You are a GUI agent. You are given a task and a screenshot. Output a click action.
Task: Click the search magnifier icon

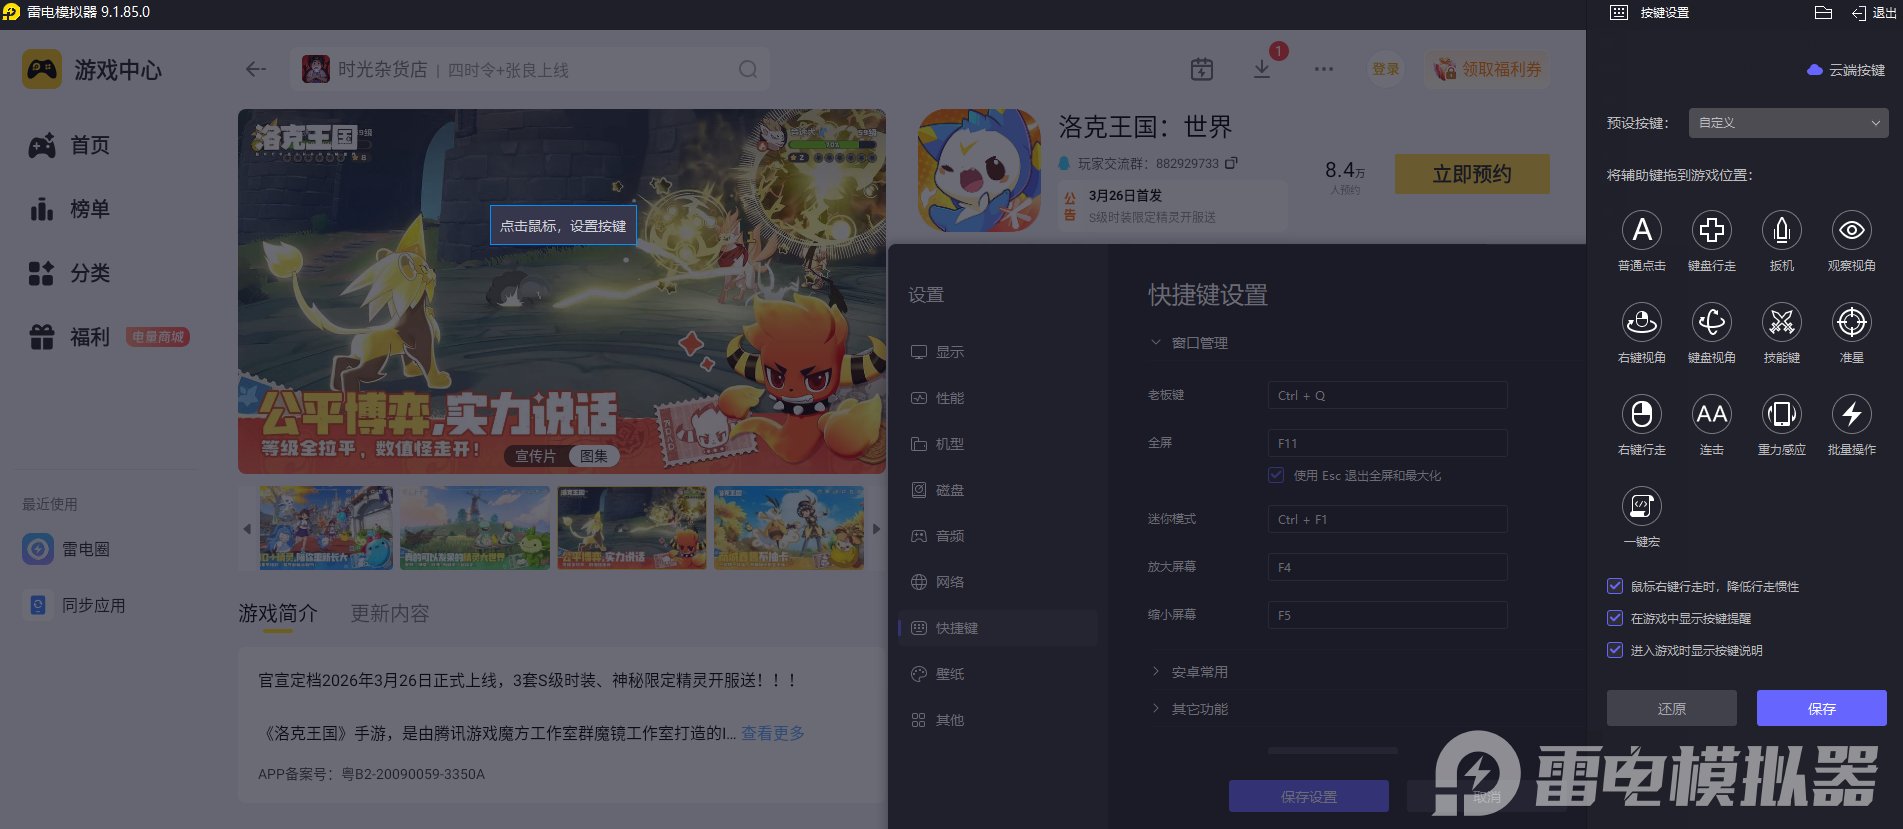[748, 69]
